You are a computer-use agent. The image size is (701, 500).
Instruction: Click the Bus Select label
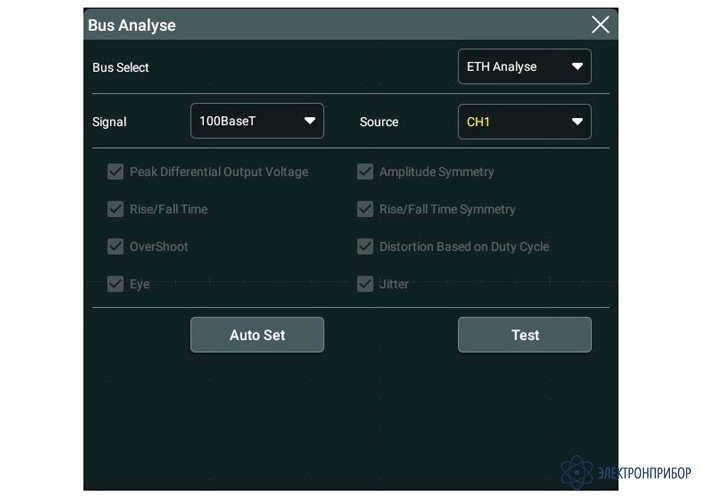(x=120, y=68)
